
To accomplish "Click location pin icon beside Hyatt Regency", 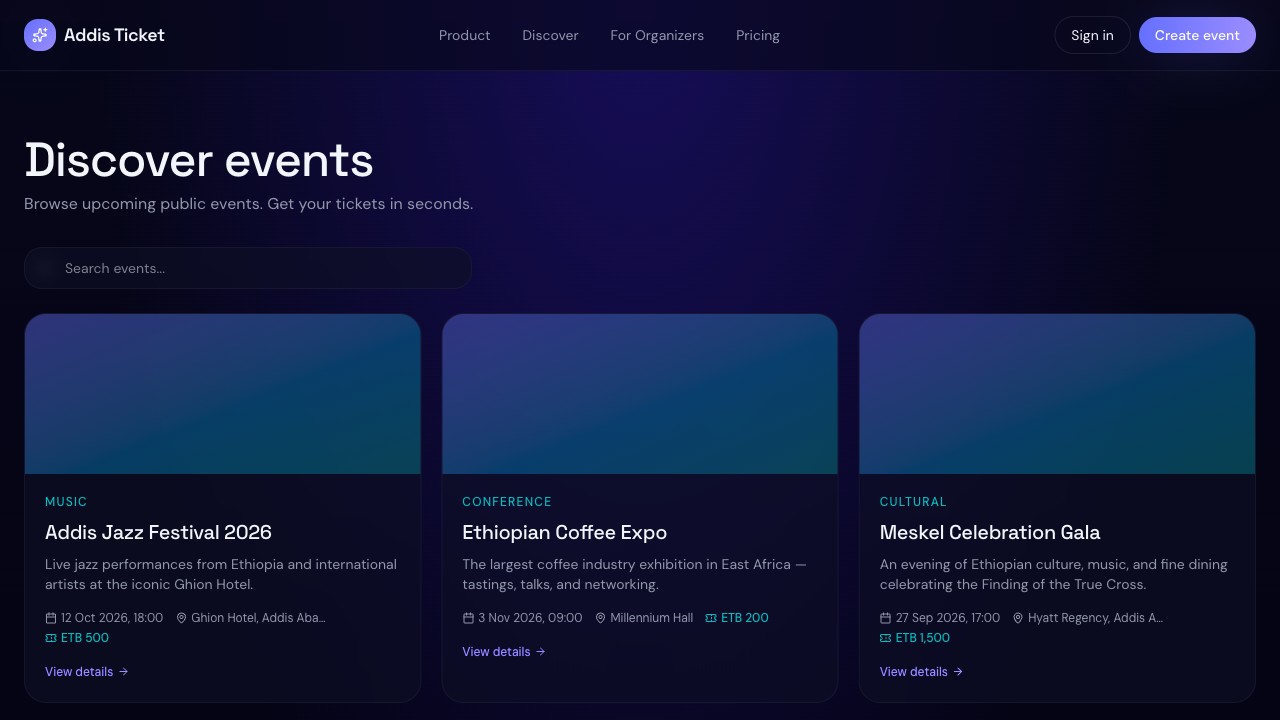I will (x=1018, y=618).
